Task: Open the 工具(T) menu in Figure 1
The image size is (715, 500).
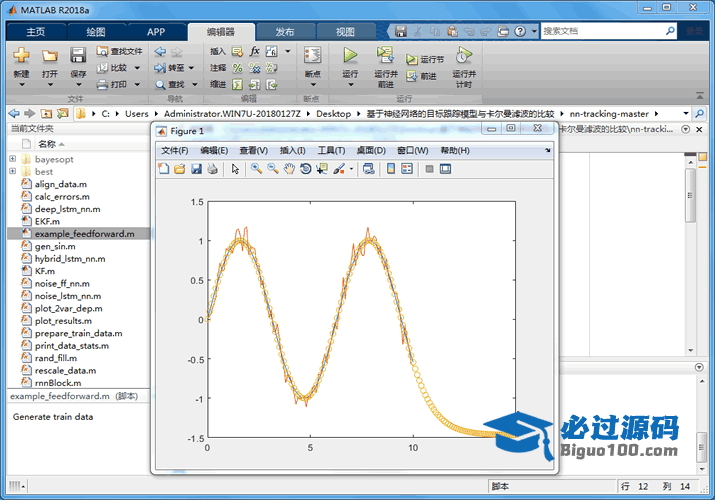Action: [x=331, y=150]
